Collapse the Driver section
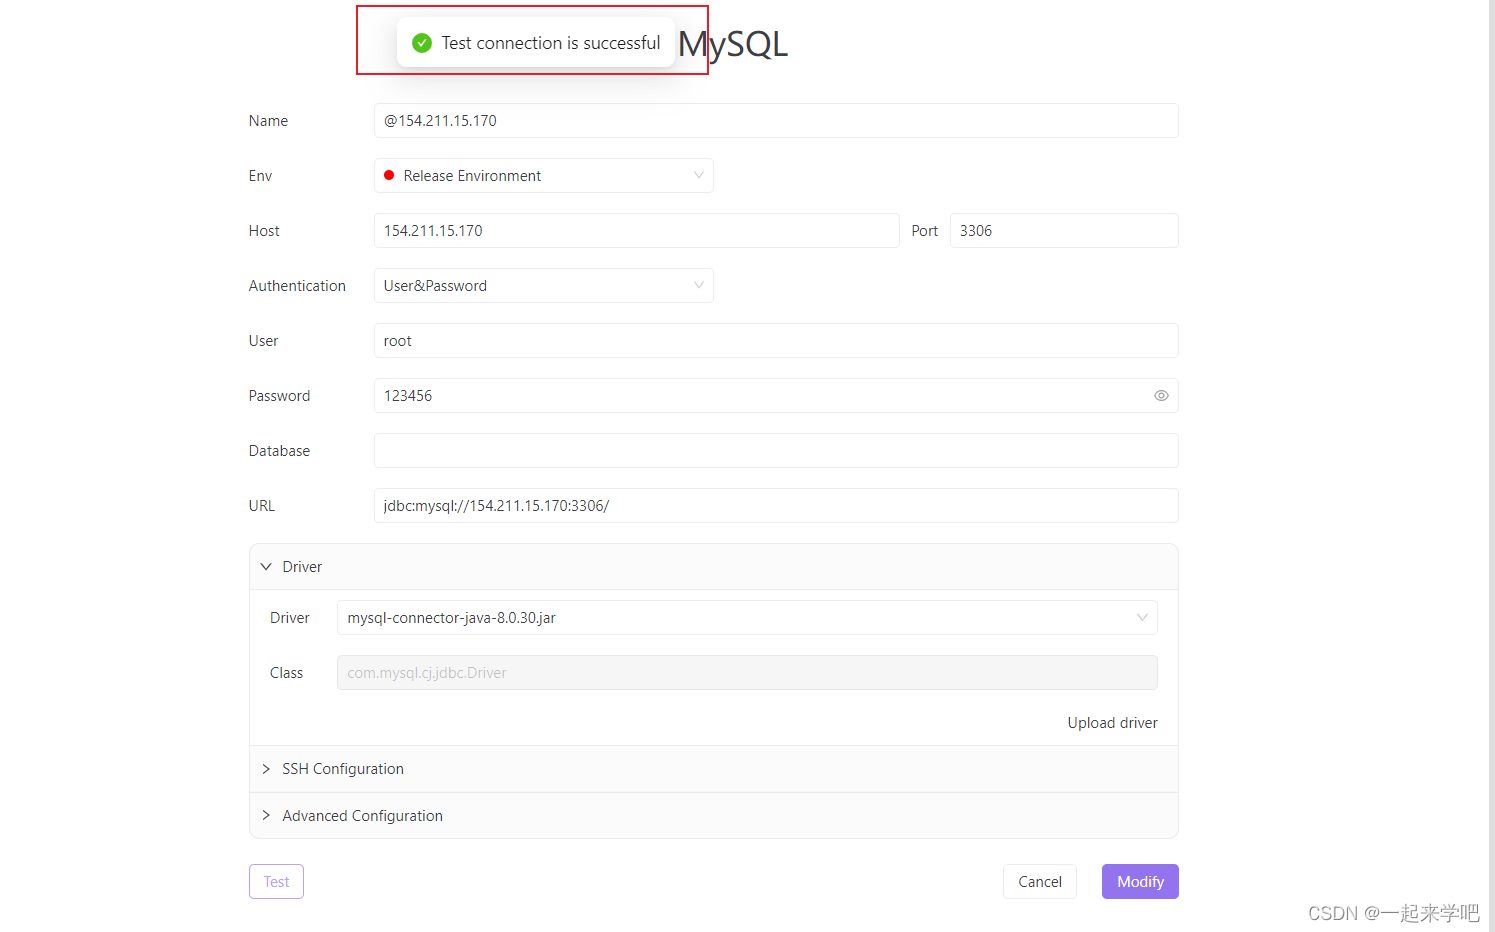The width and height of the screenshot is (1495, 932). pyautogui.click(x=713, y=567)
